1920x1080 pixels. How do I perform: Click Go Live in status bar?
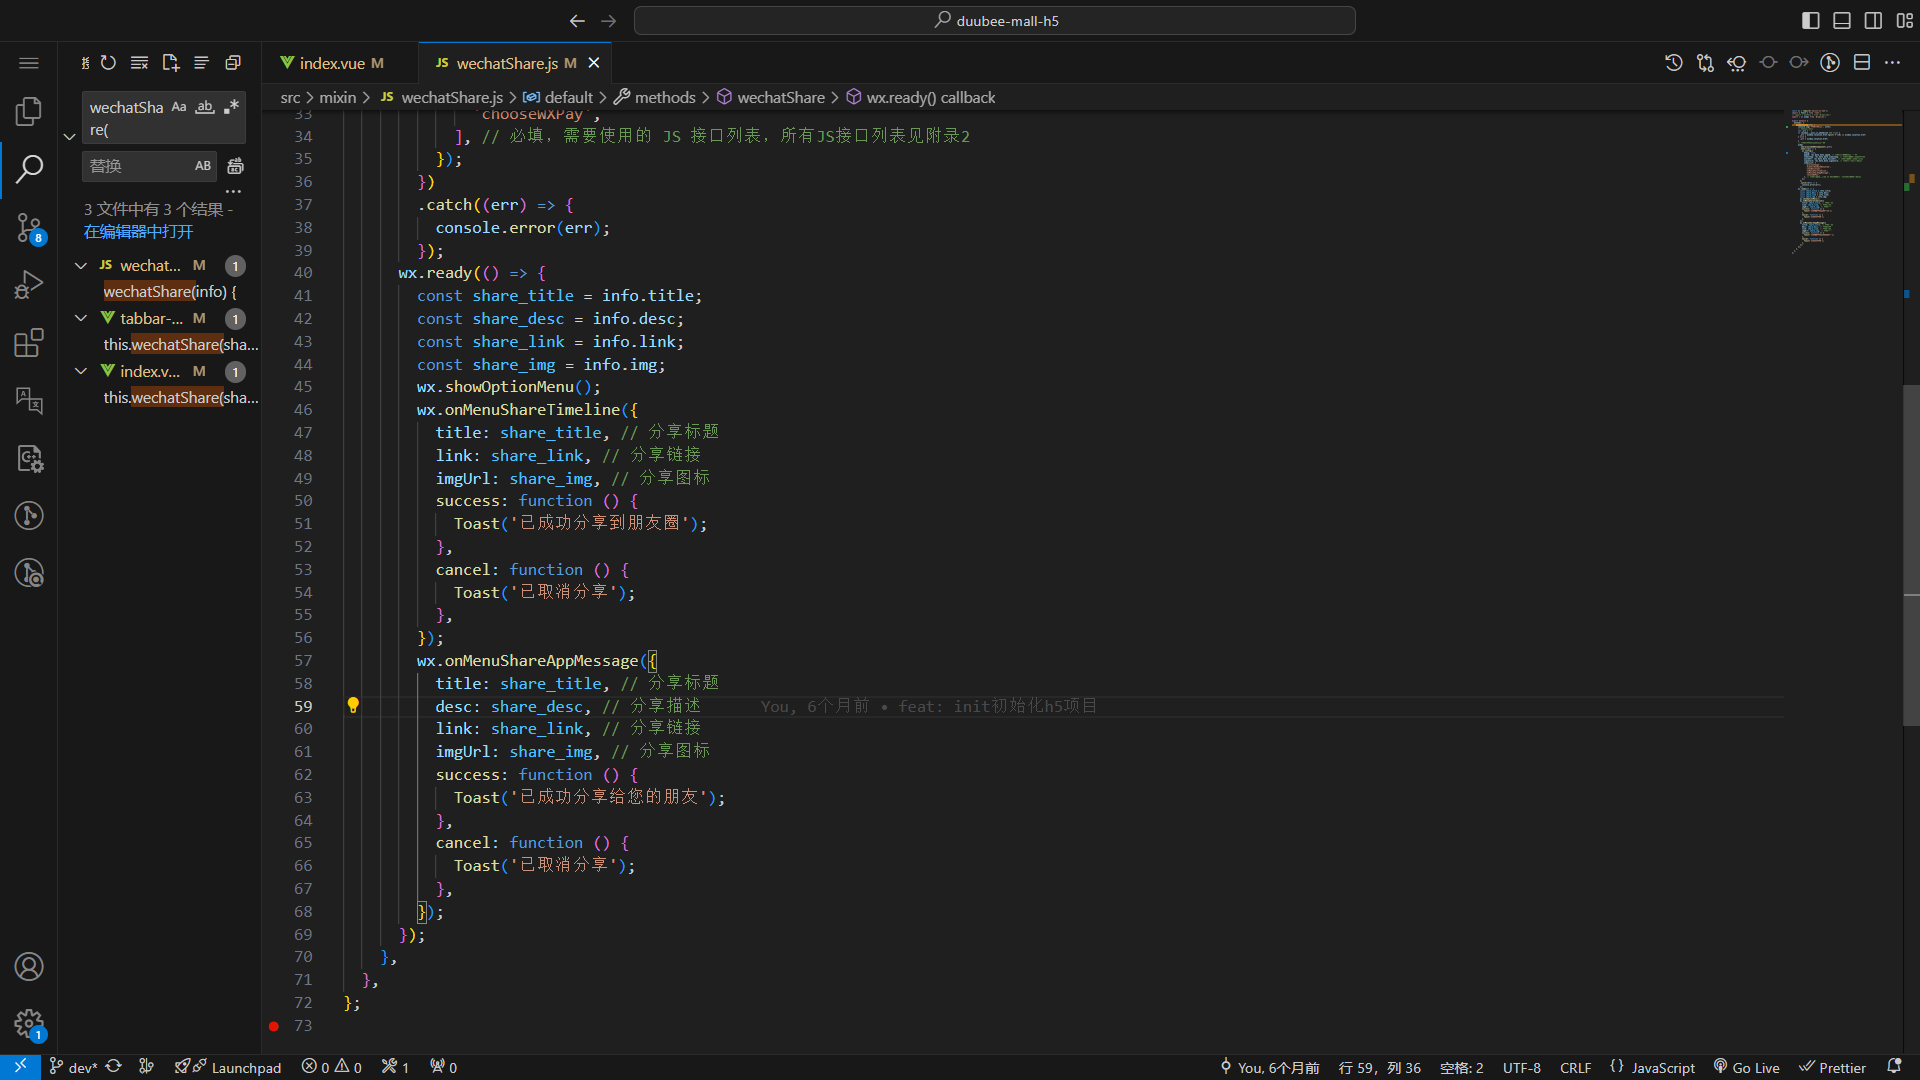pos(1746,1067)
